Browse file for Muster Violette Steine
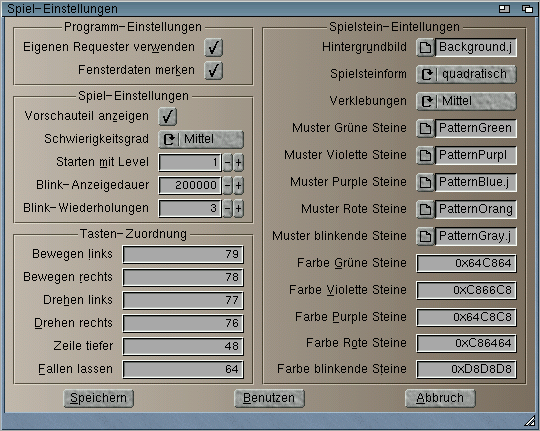The width and height of the screenshot is (540, 431). (x=425, y=155)
